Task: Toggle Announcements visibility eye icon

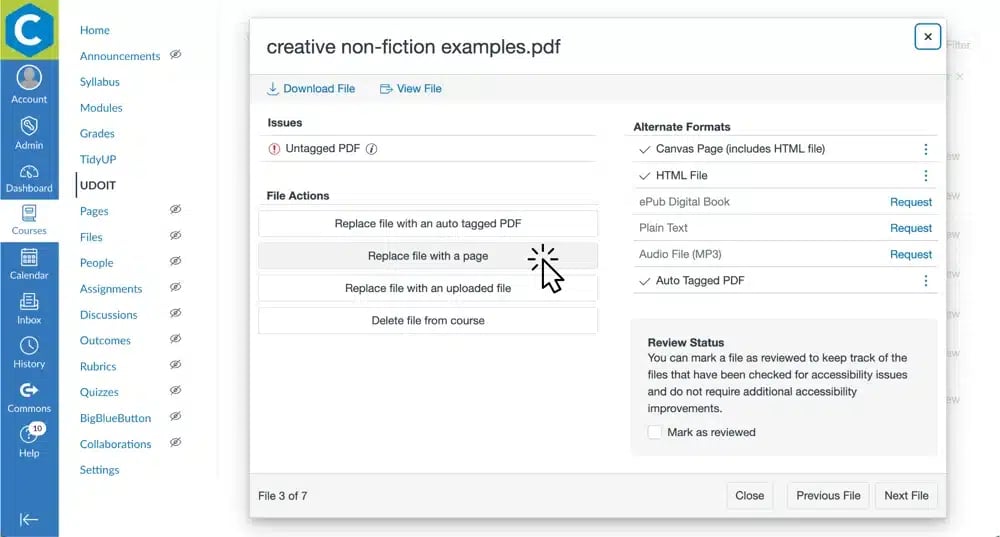Action: (x=175, y=55)
